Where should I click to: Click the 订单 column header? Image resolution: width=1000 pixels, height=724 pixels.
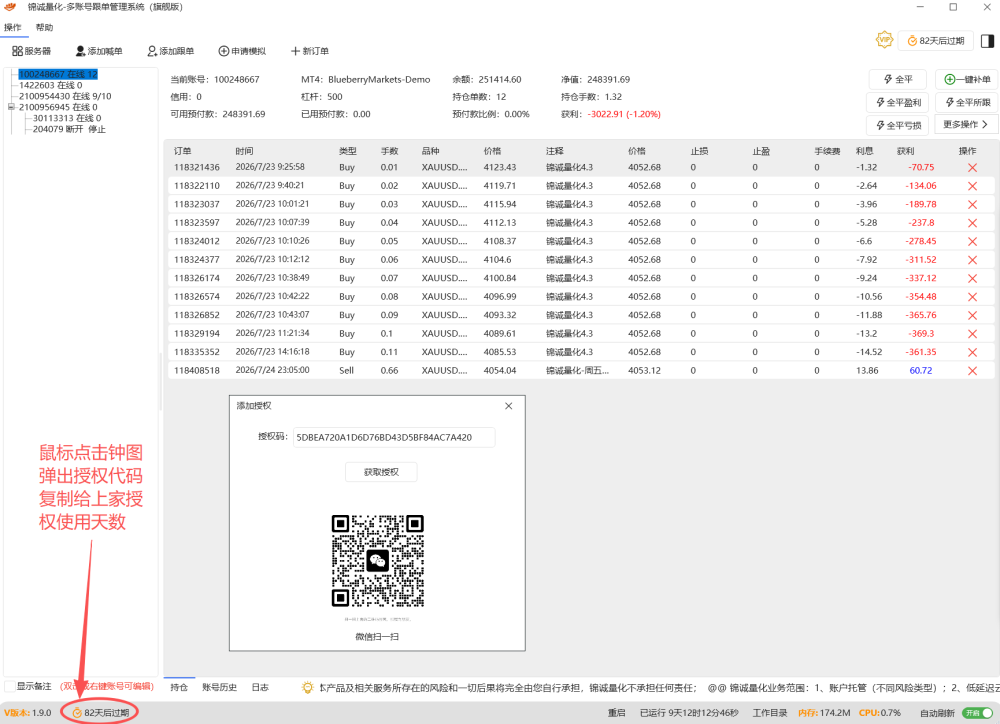click(x=182, y=151)
